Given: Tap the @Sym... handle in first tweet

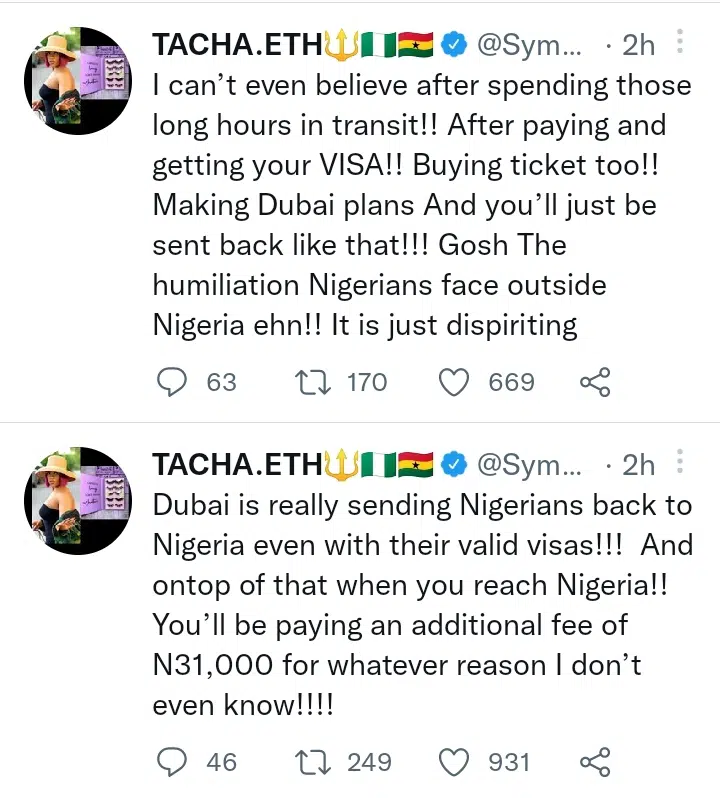Looking at the screenshot, I should coord(529,45).
